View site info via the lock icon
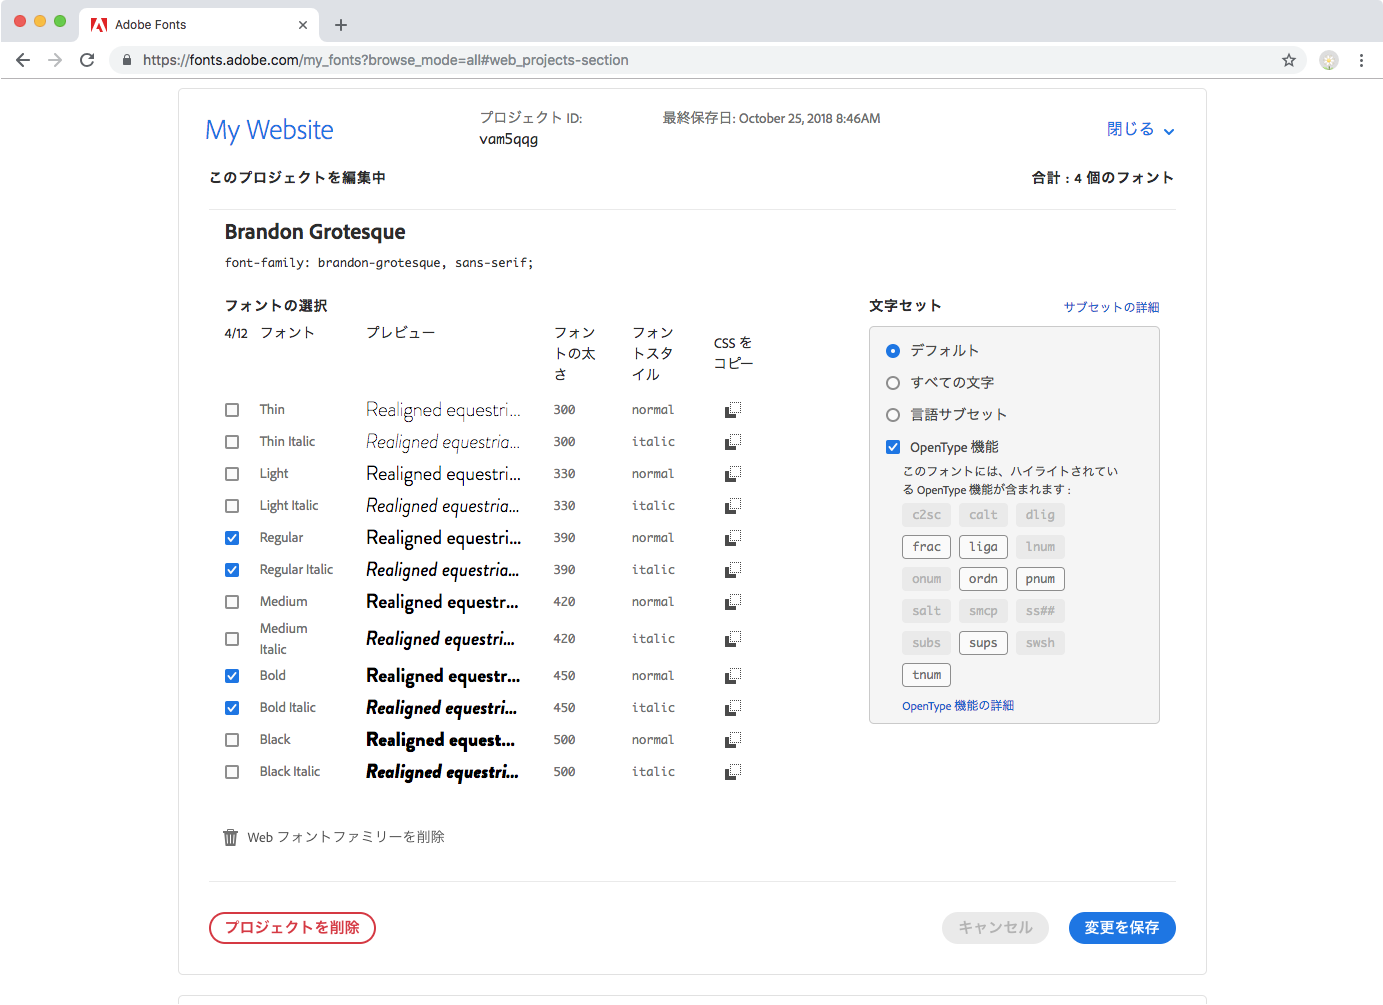Viewport: 1383px width, 1005px height. point(127,60)
